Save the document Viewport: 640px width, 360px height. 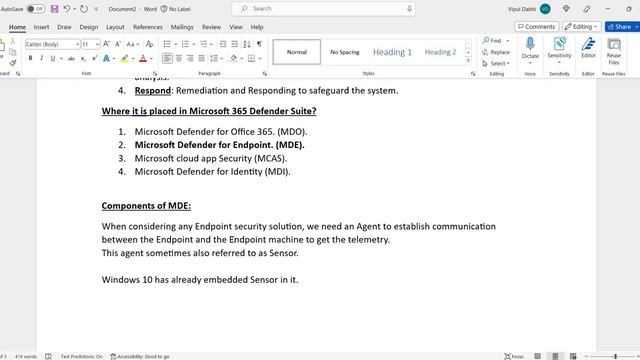tap(54, 9)
